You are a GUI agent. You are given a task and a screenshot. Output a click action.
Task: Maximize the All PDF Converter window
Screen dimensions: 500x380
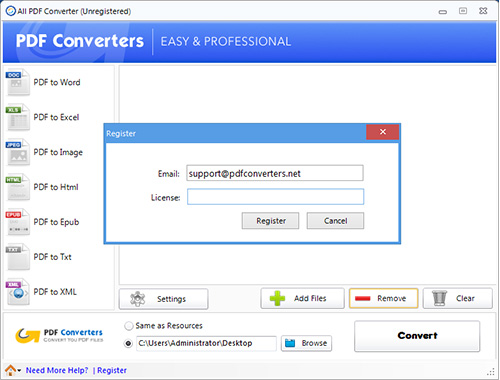[x=463, y=11]
